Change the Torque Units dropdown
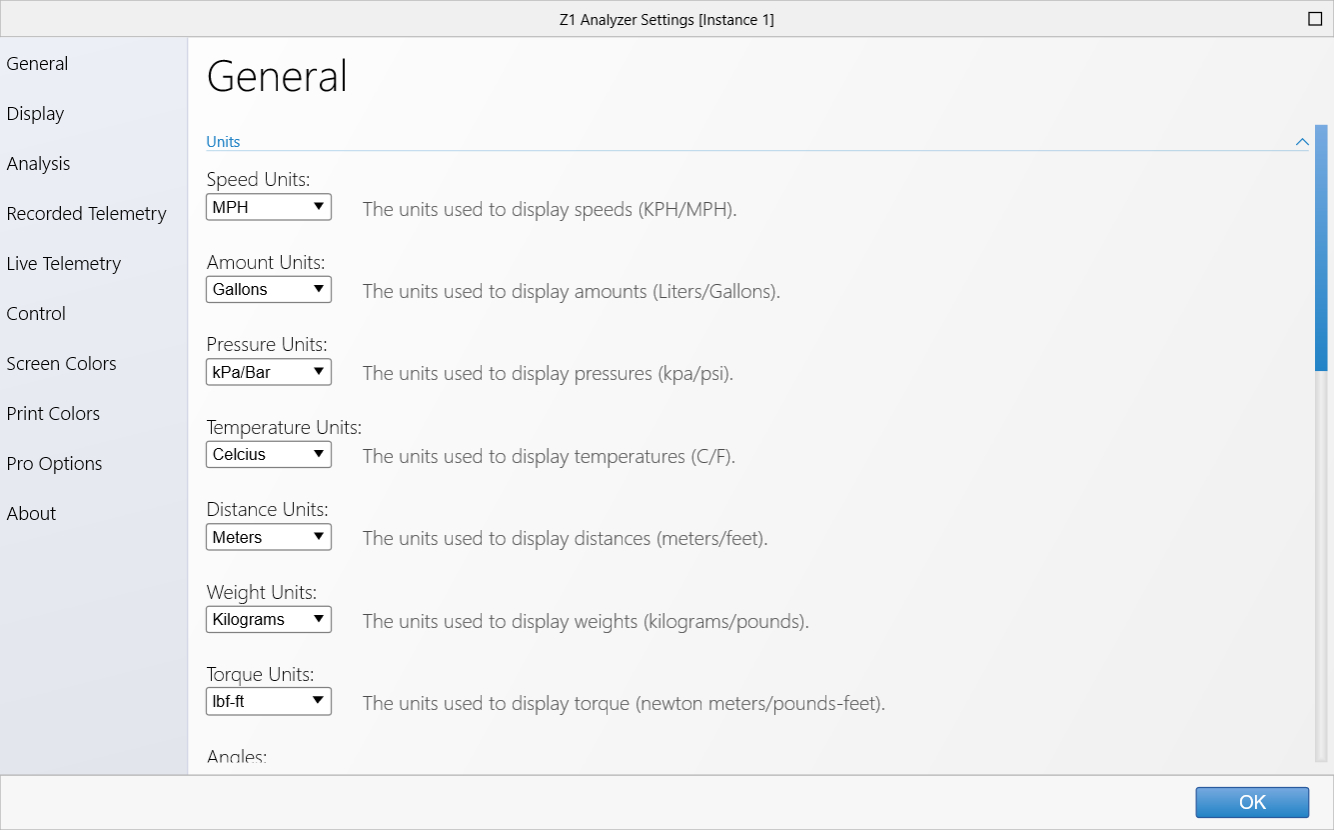1334x830 pixels. click(x=269, y=702)
